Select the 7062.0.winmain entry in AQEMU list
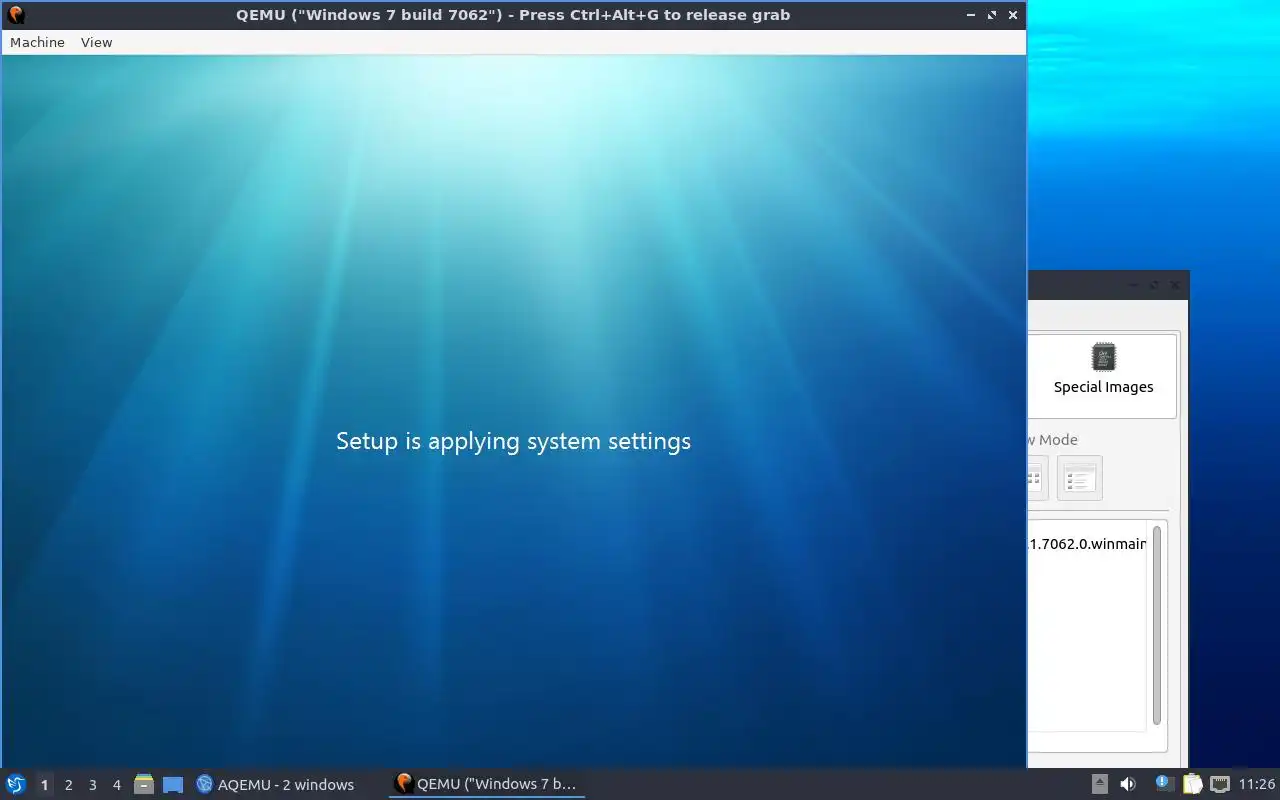Screen dimensions: 1280x800 pyautogui.click(x=1087, y=544)
